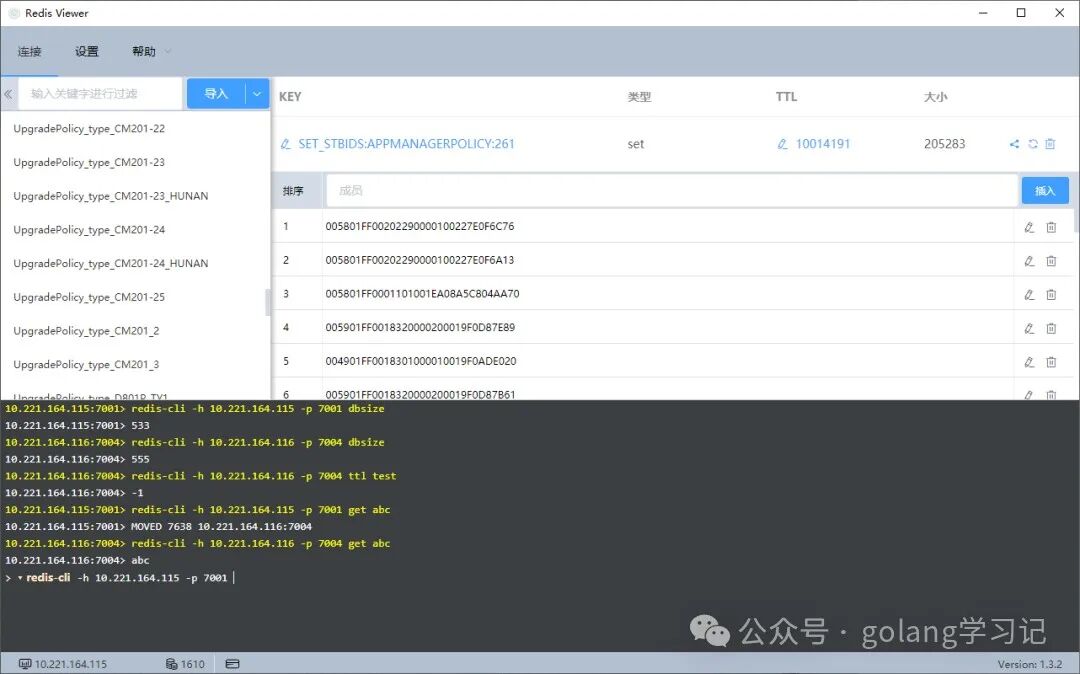Delete member row 4 ending 0D87E89
Viewport: 1080px width, 674px height.
tap(1051, 328)
